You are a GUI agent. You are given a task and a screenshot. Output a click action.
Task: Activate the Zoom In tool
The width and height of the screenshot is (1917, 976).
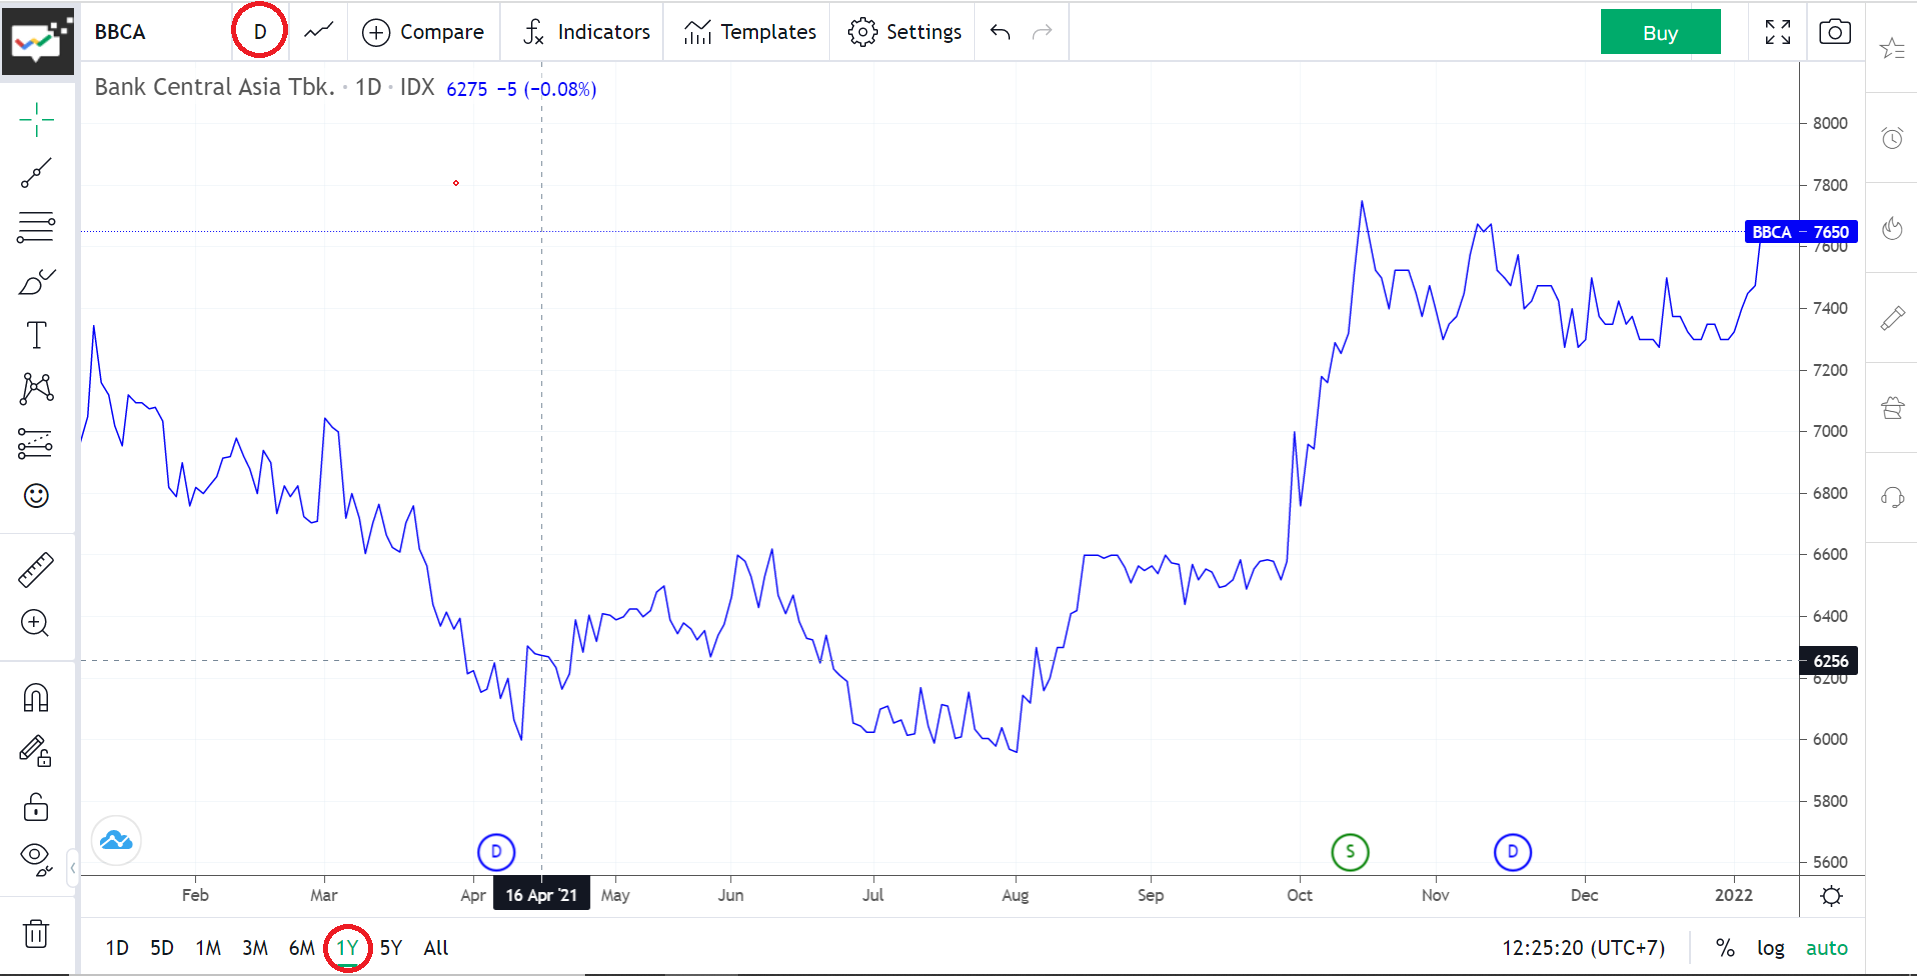point(36,623)
